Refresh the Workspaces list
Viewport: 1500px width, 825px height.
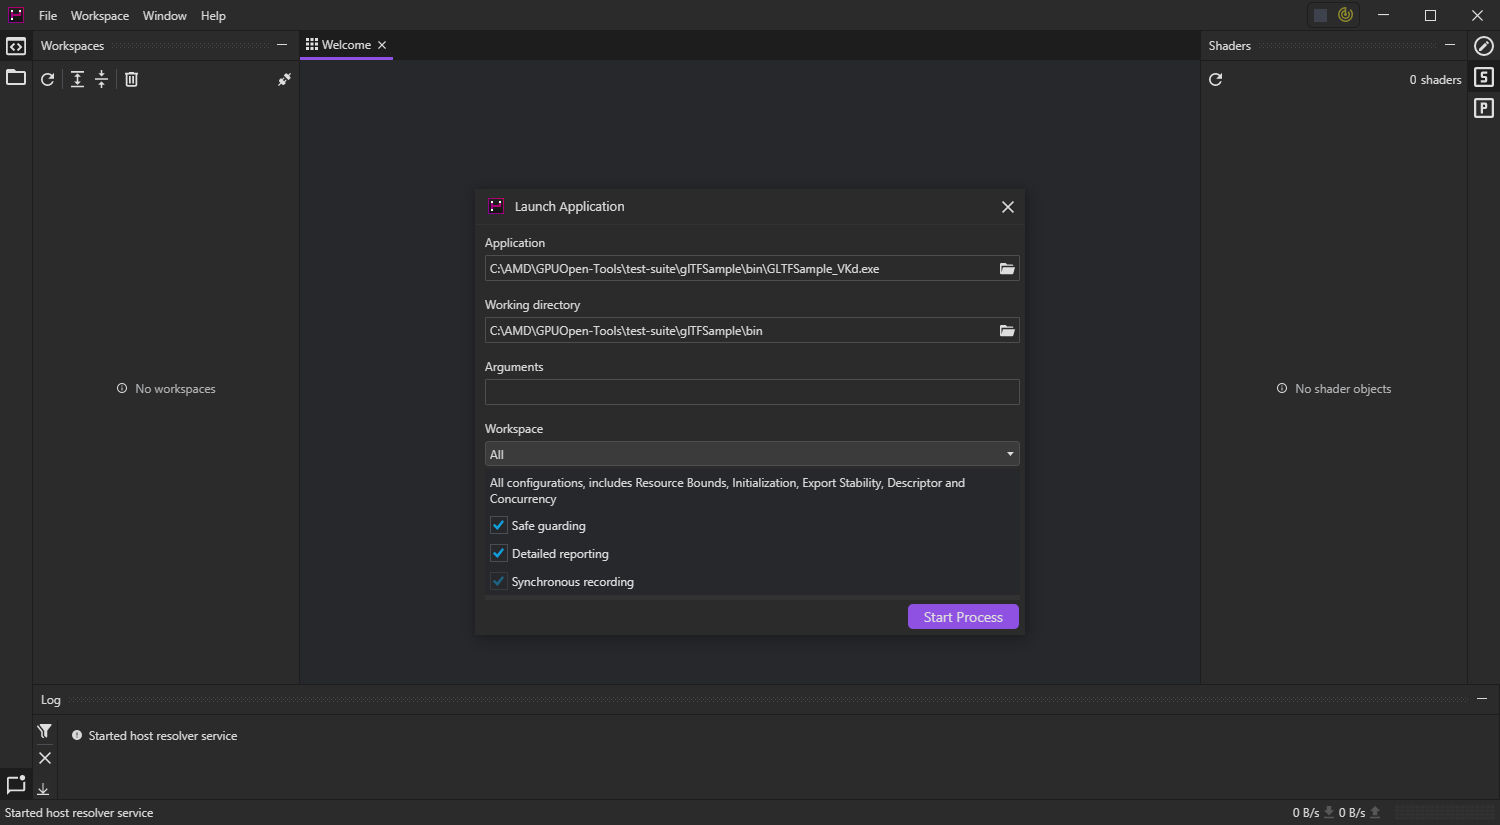(47, 79)
